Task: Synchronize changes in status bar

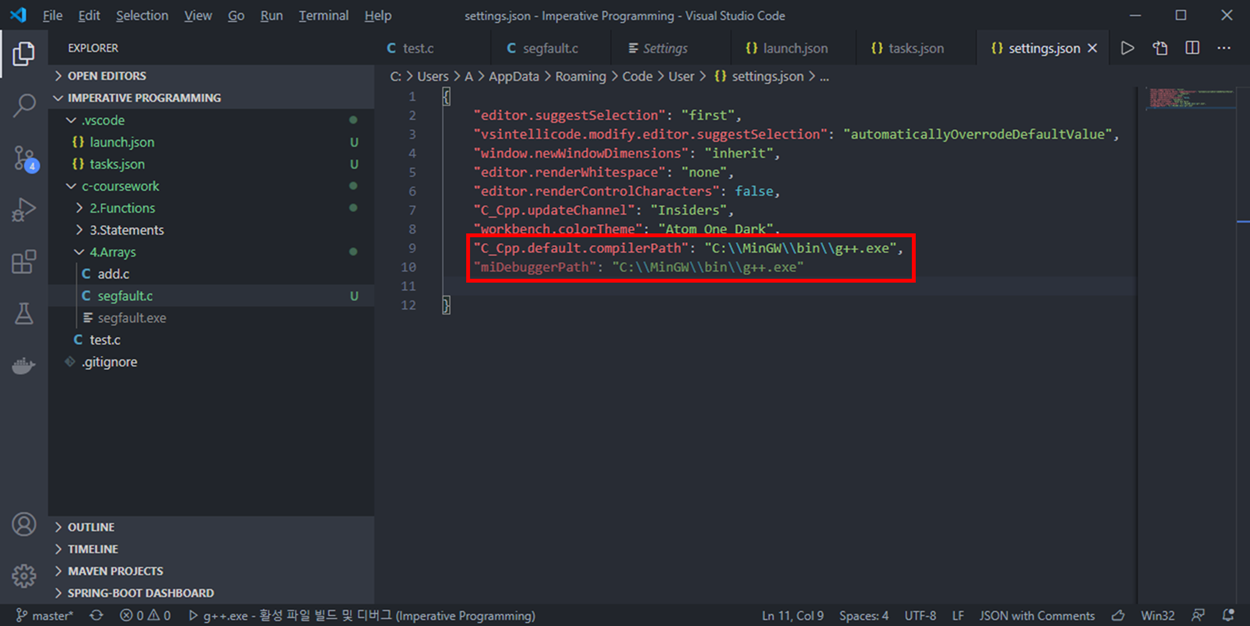Action: 97,616
